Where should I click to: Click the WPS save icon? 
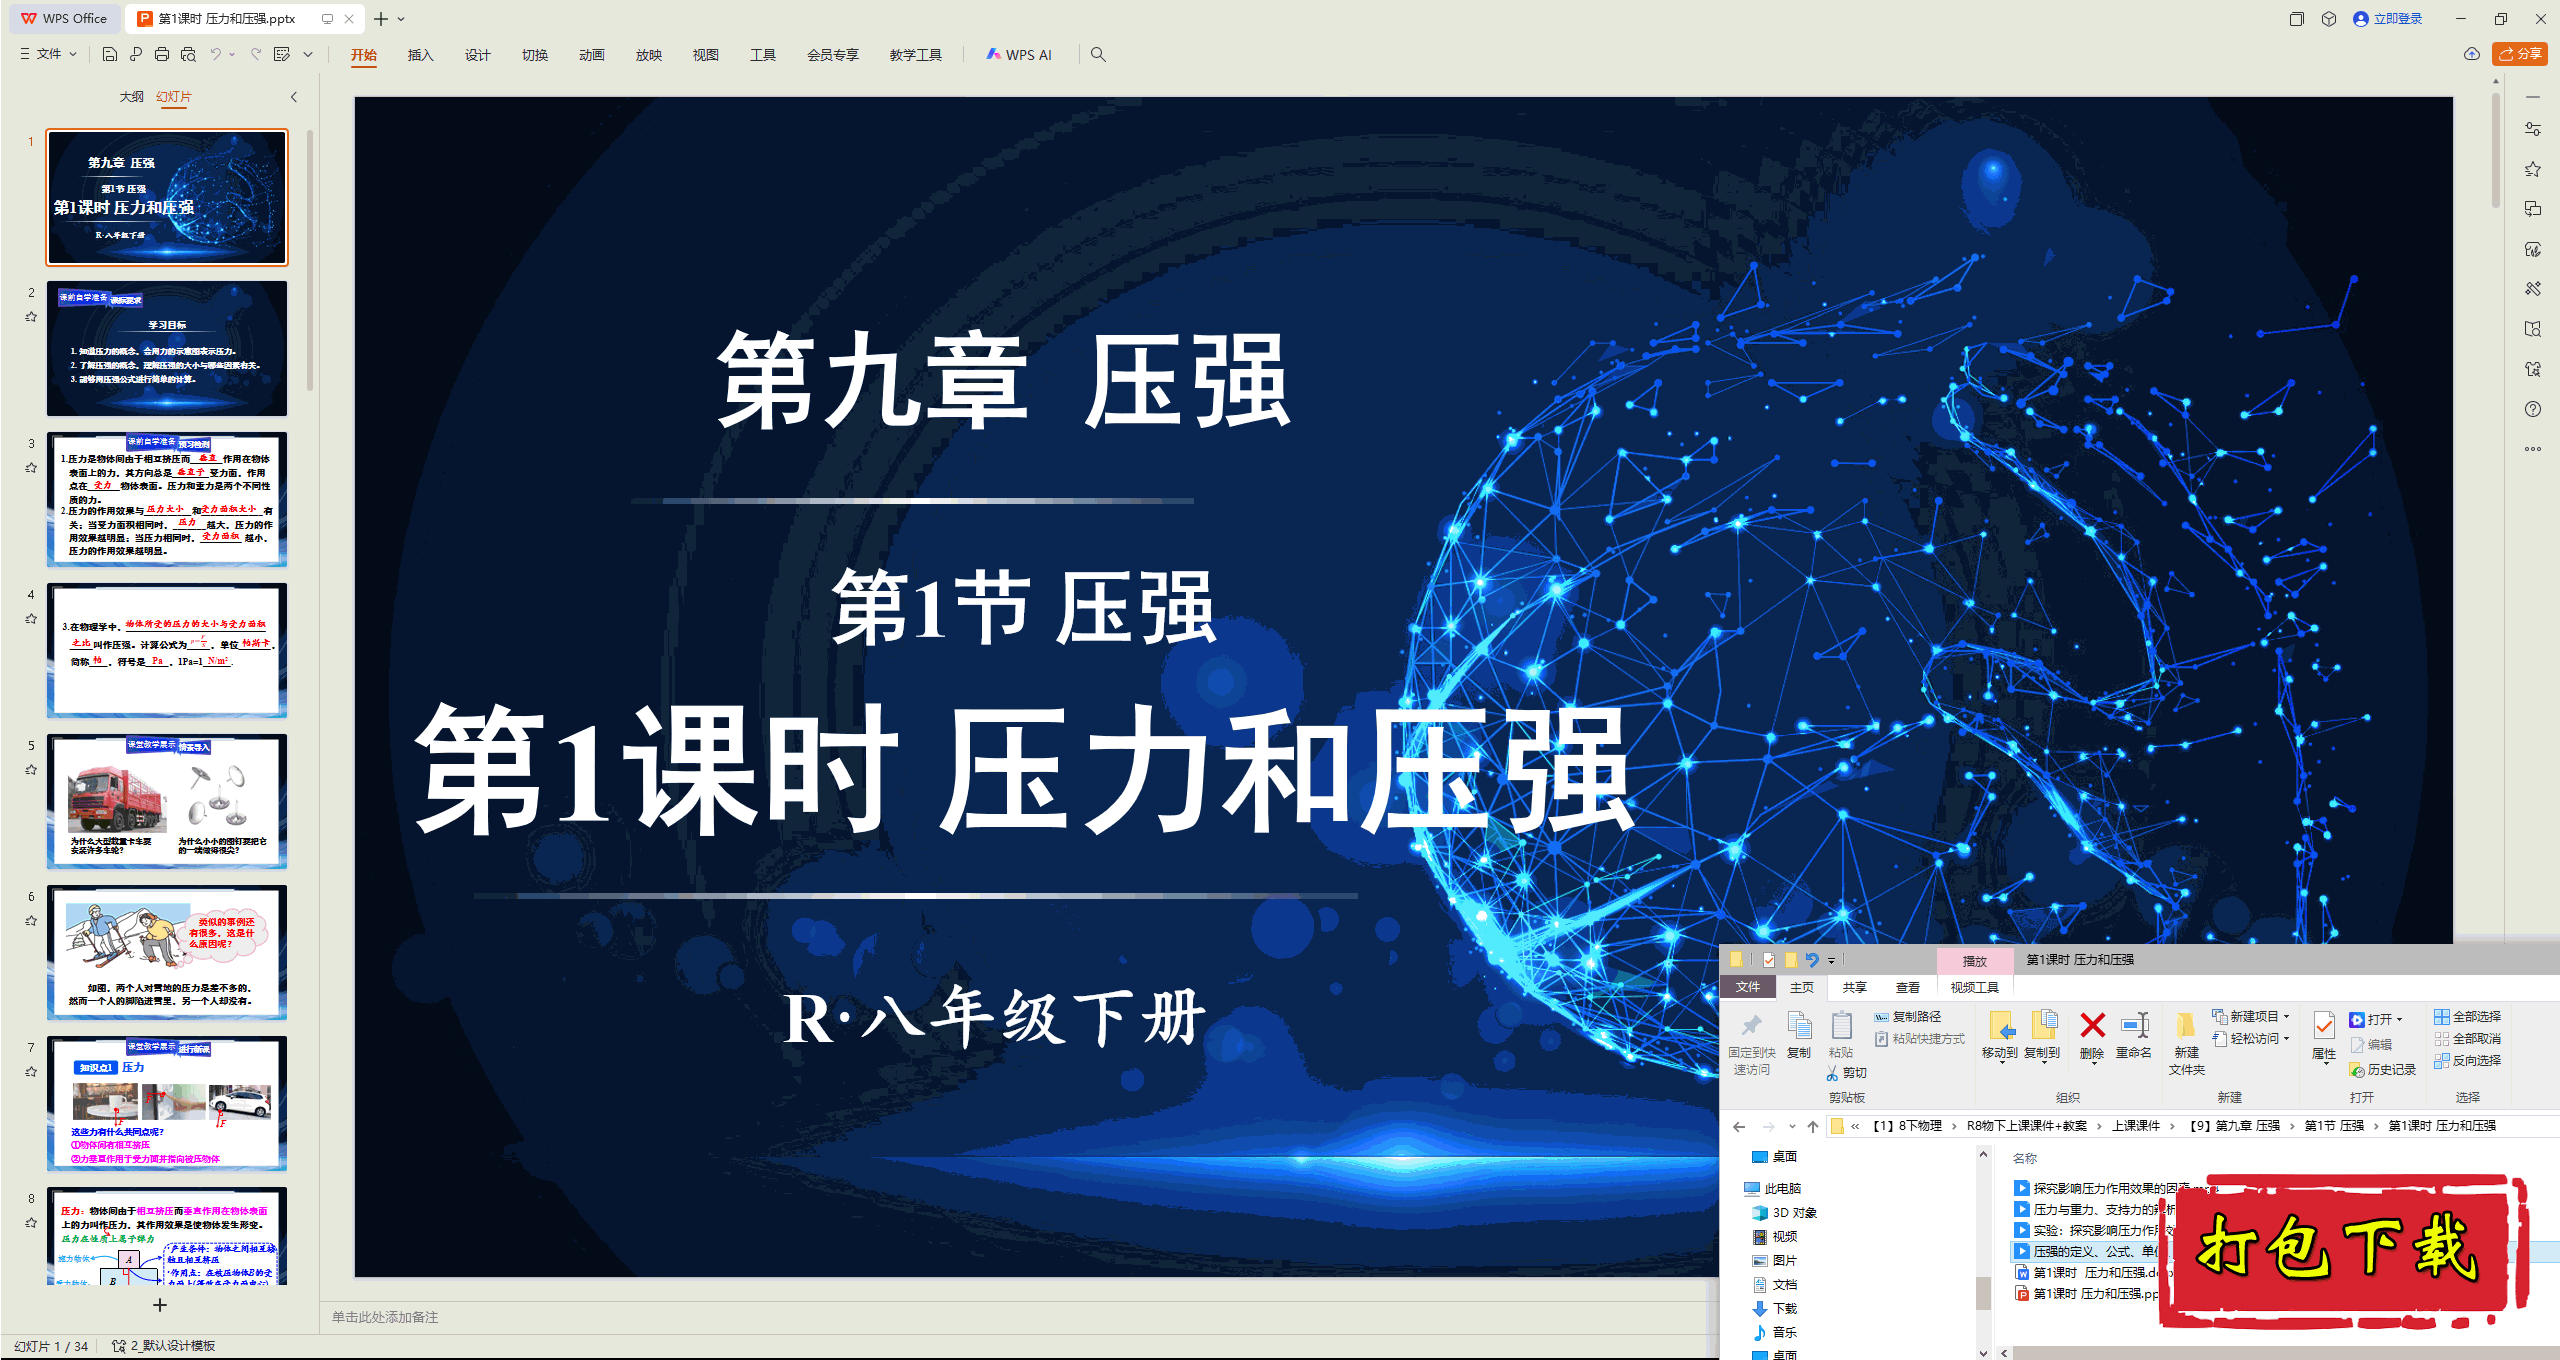pyautogui.click(x=110, y=54)
